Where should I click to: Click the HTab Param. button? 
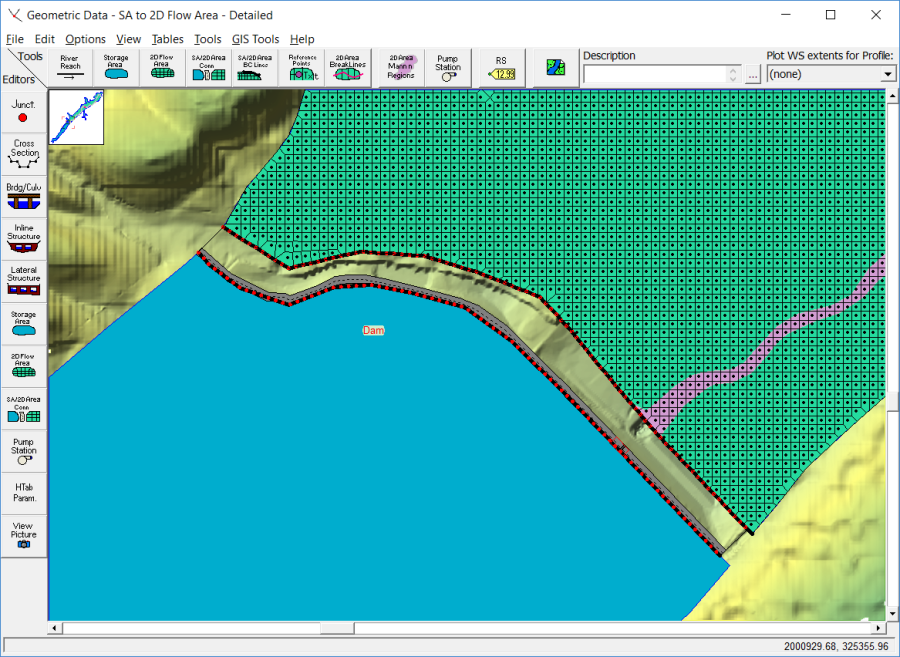(24, 491)
